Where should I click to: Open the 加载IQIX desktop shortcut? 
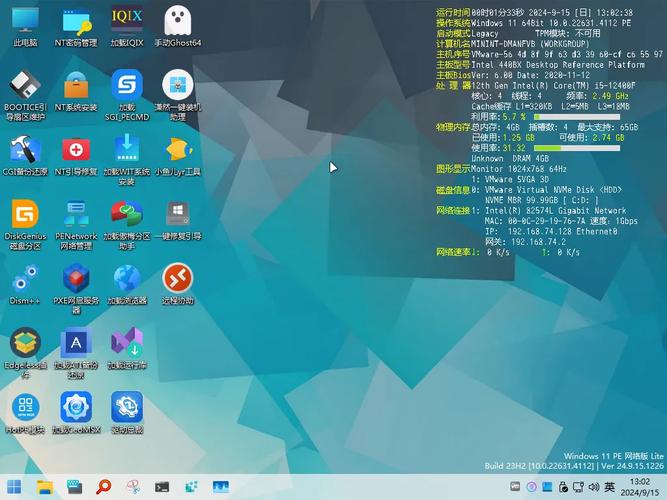127,21
